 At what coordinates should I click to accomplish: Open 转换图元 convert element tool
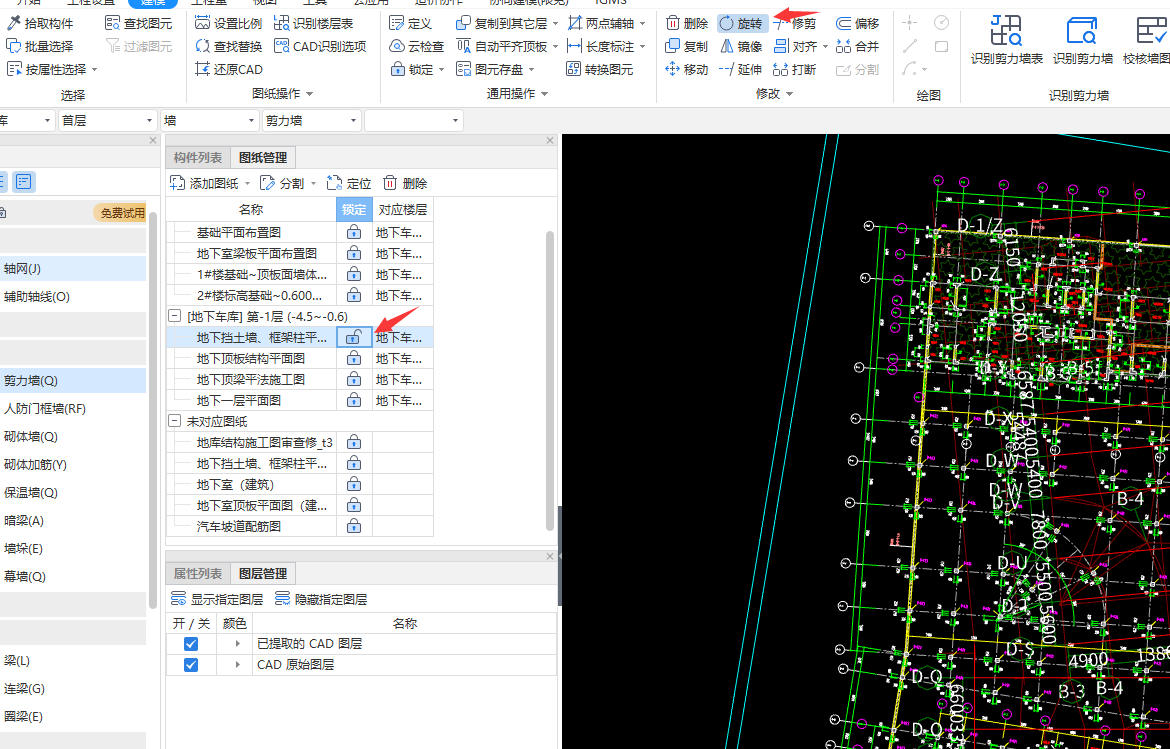coord(601,69)
